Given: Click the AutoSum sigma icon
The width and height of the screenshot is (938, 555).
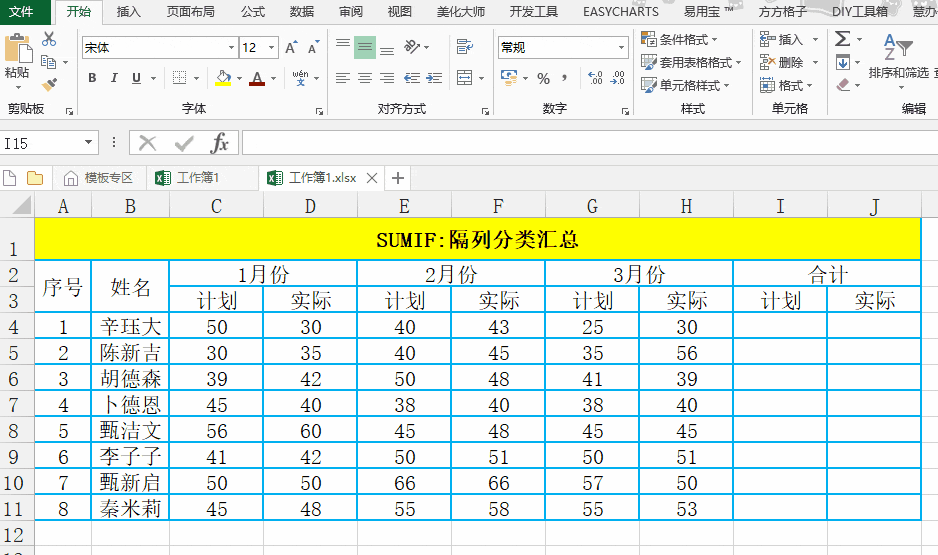Looking at the screenshot, I should 843,39.
